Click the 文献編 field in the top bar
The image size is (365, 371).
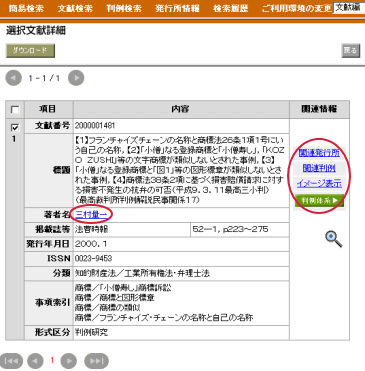pos(349,7)
